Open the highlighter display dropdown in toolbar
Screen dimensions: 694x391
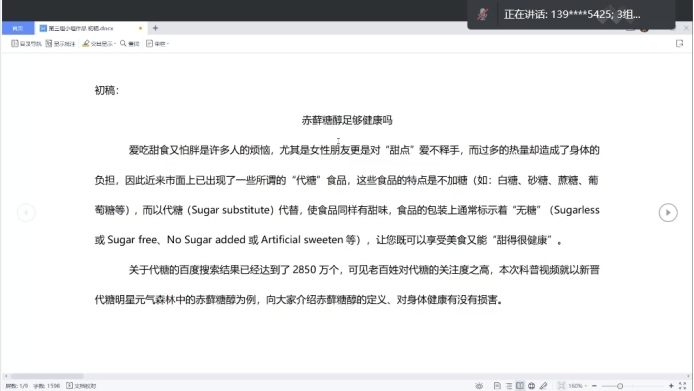pos(99,43)
